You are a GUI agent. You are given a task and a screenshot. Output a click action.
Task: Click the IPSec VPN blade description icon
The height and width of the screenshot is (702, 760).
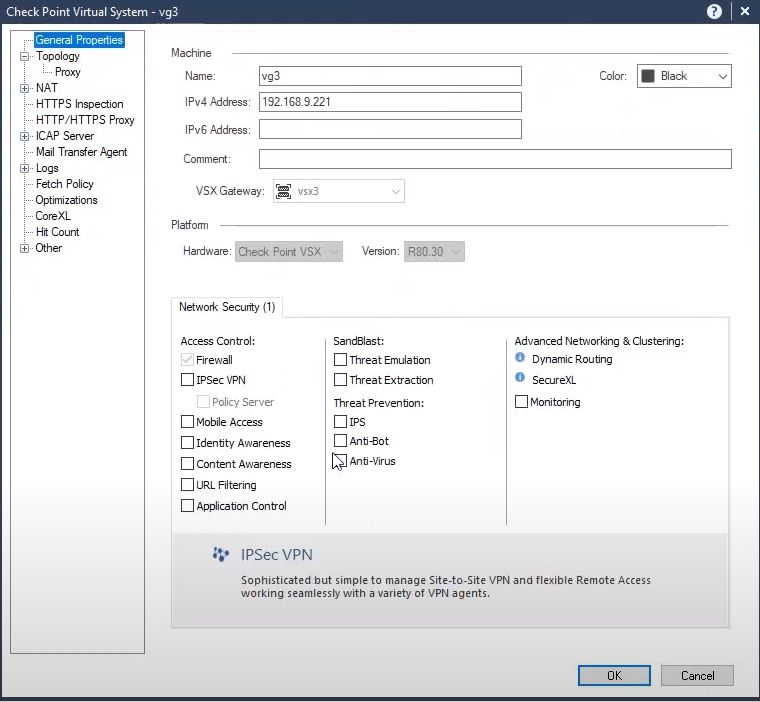pyautogui.click(x=221, y=554)
